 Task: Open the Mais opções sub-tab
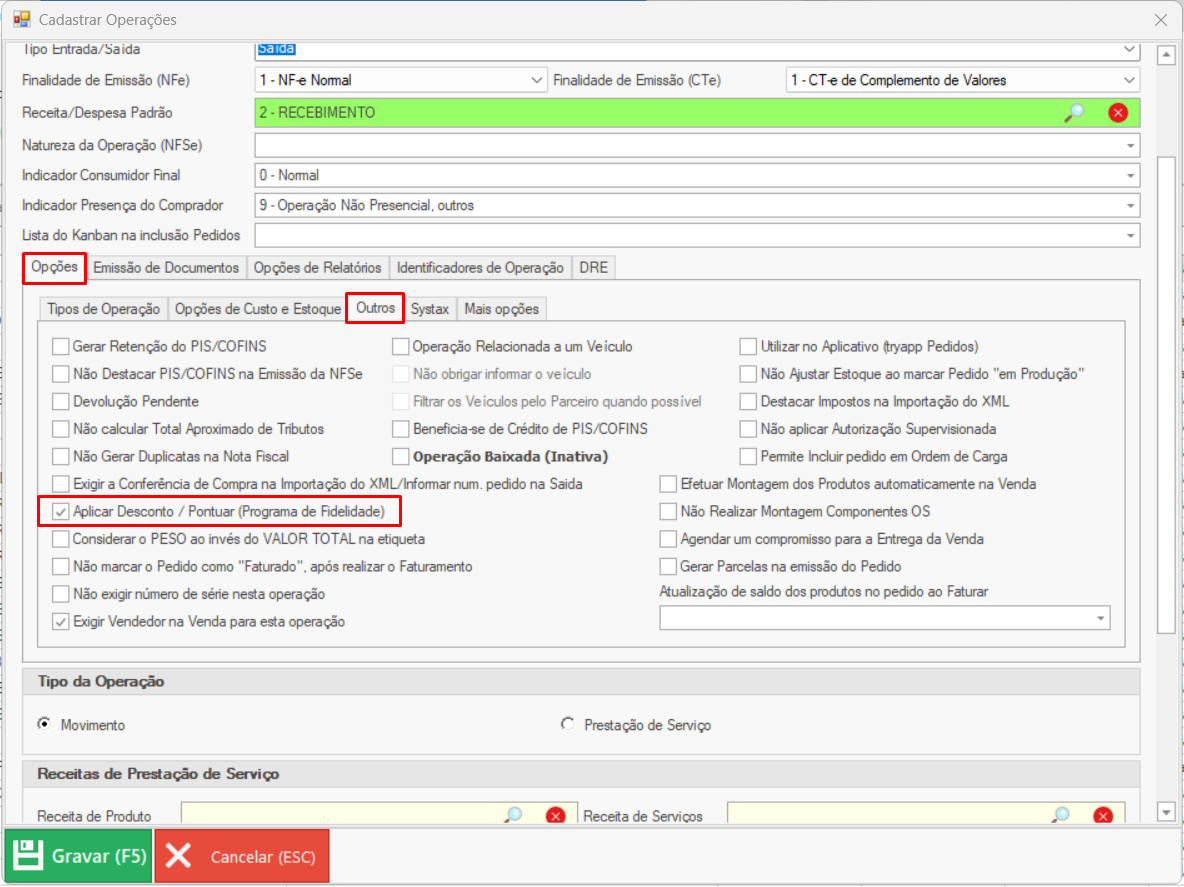[x=501, y=310]
